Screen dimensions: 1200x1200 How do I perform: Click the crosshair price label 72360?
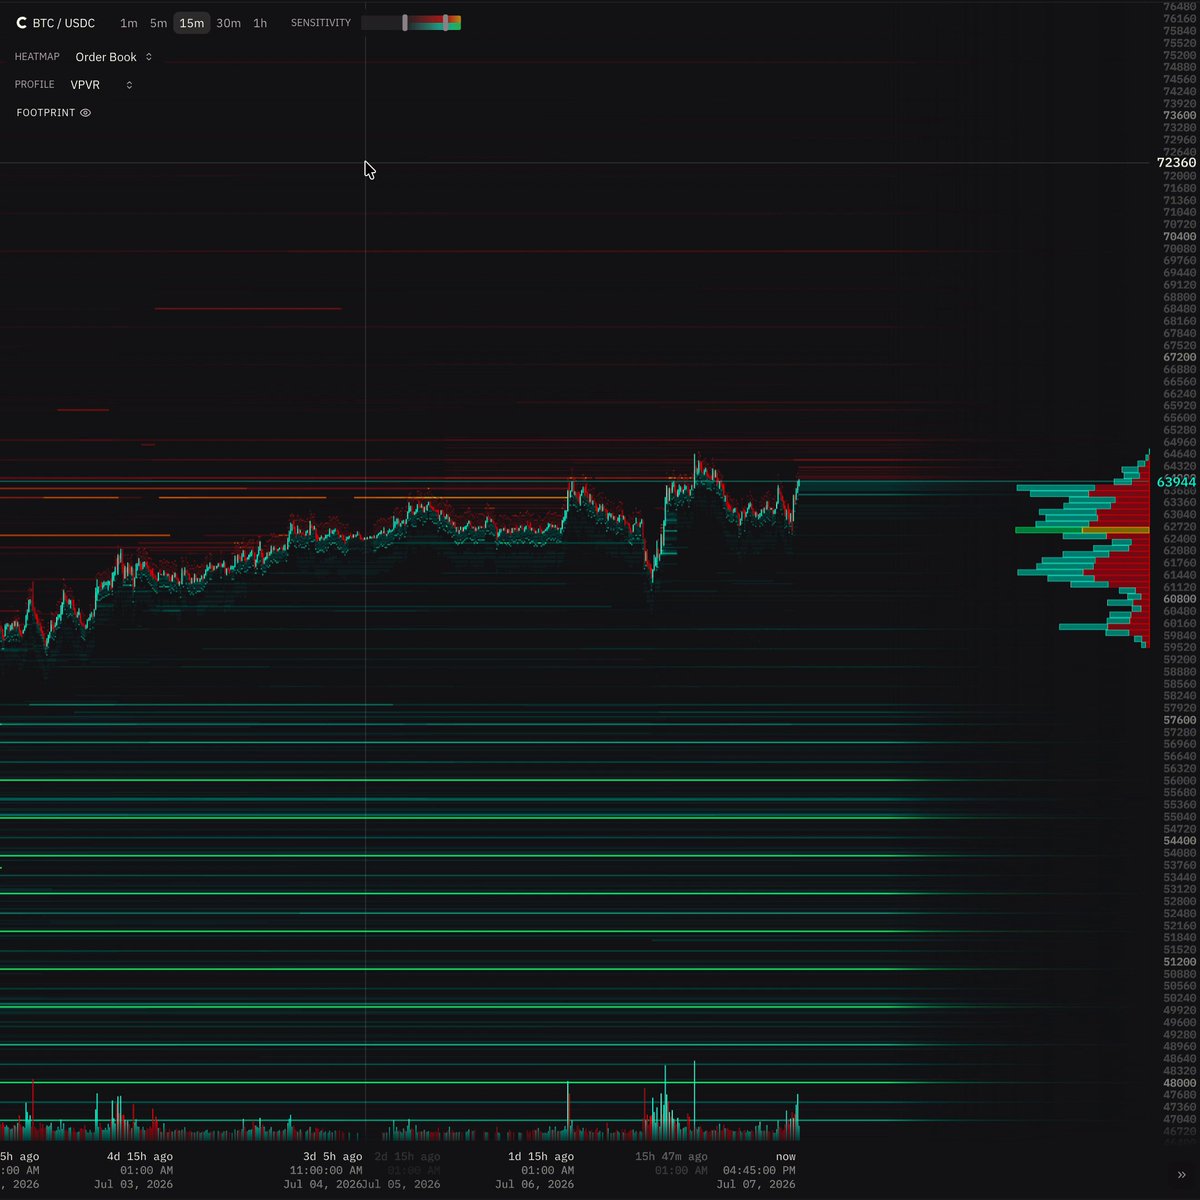1176,163
